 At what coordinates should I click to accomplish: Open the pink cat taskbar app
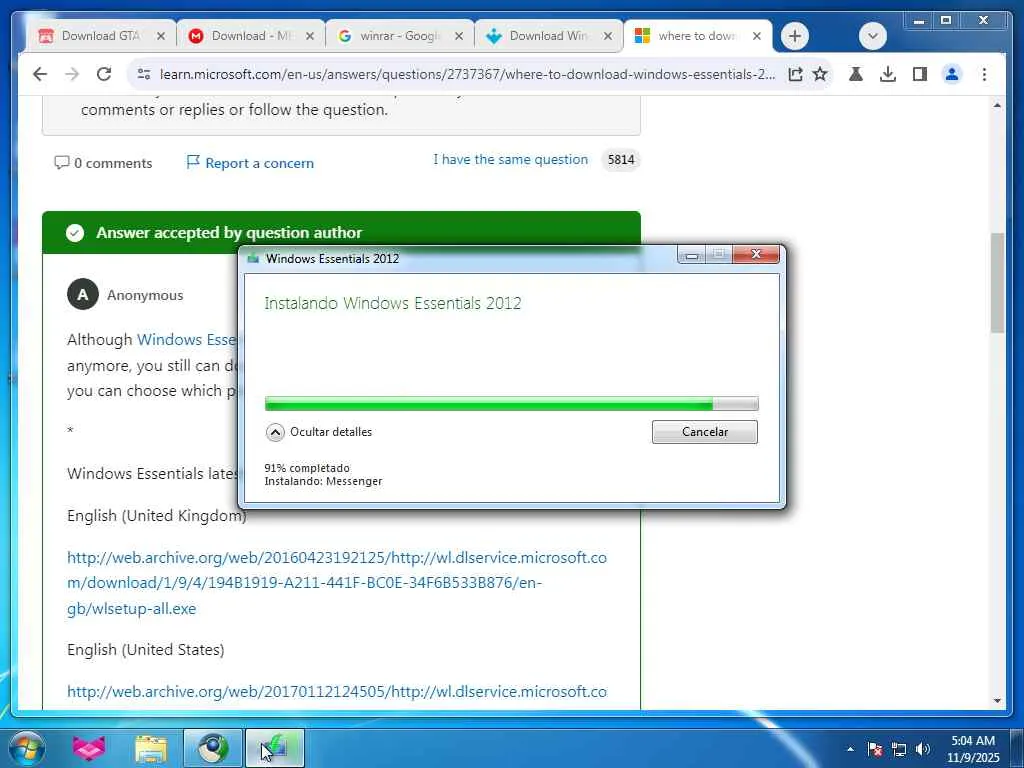[89, 748]
